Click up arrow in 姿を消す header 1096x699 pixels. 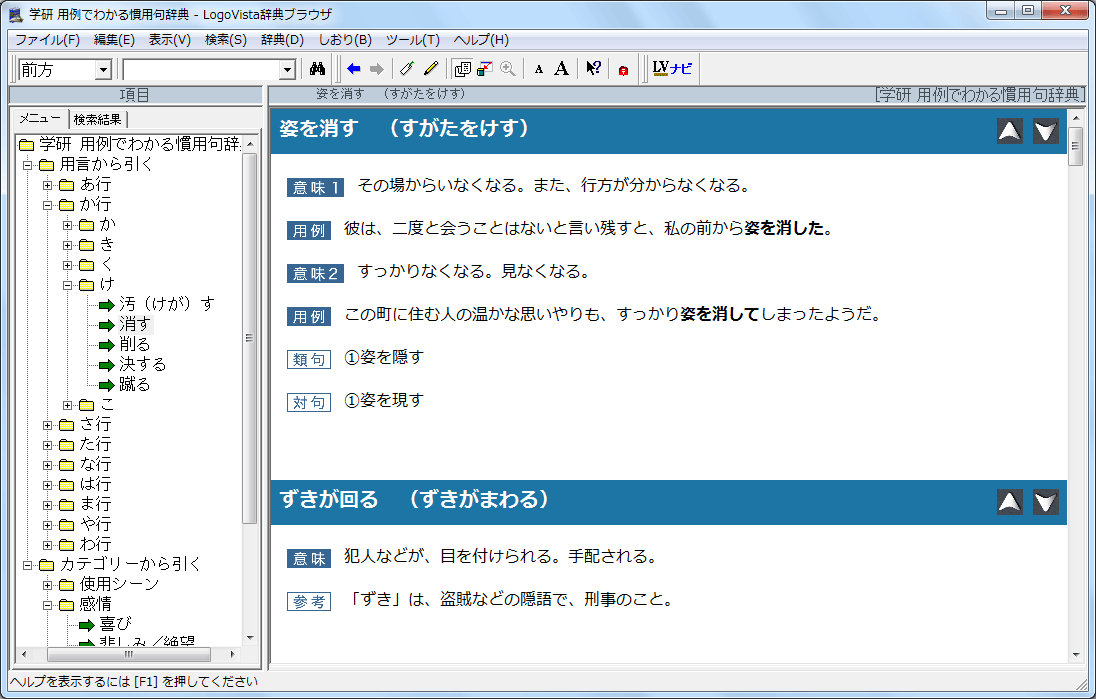(x=1009, y=131)
